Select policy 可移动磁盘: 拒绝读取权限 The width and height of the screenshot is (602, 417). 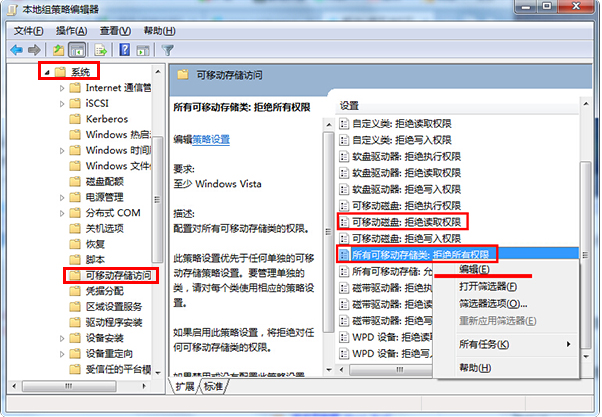[406, 222]
